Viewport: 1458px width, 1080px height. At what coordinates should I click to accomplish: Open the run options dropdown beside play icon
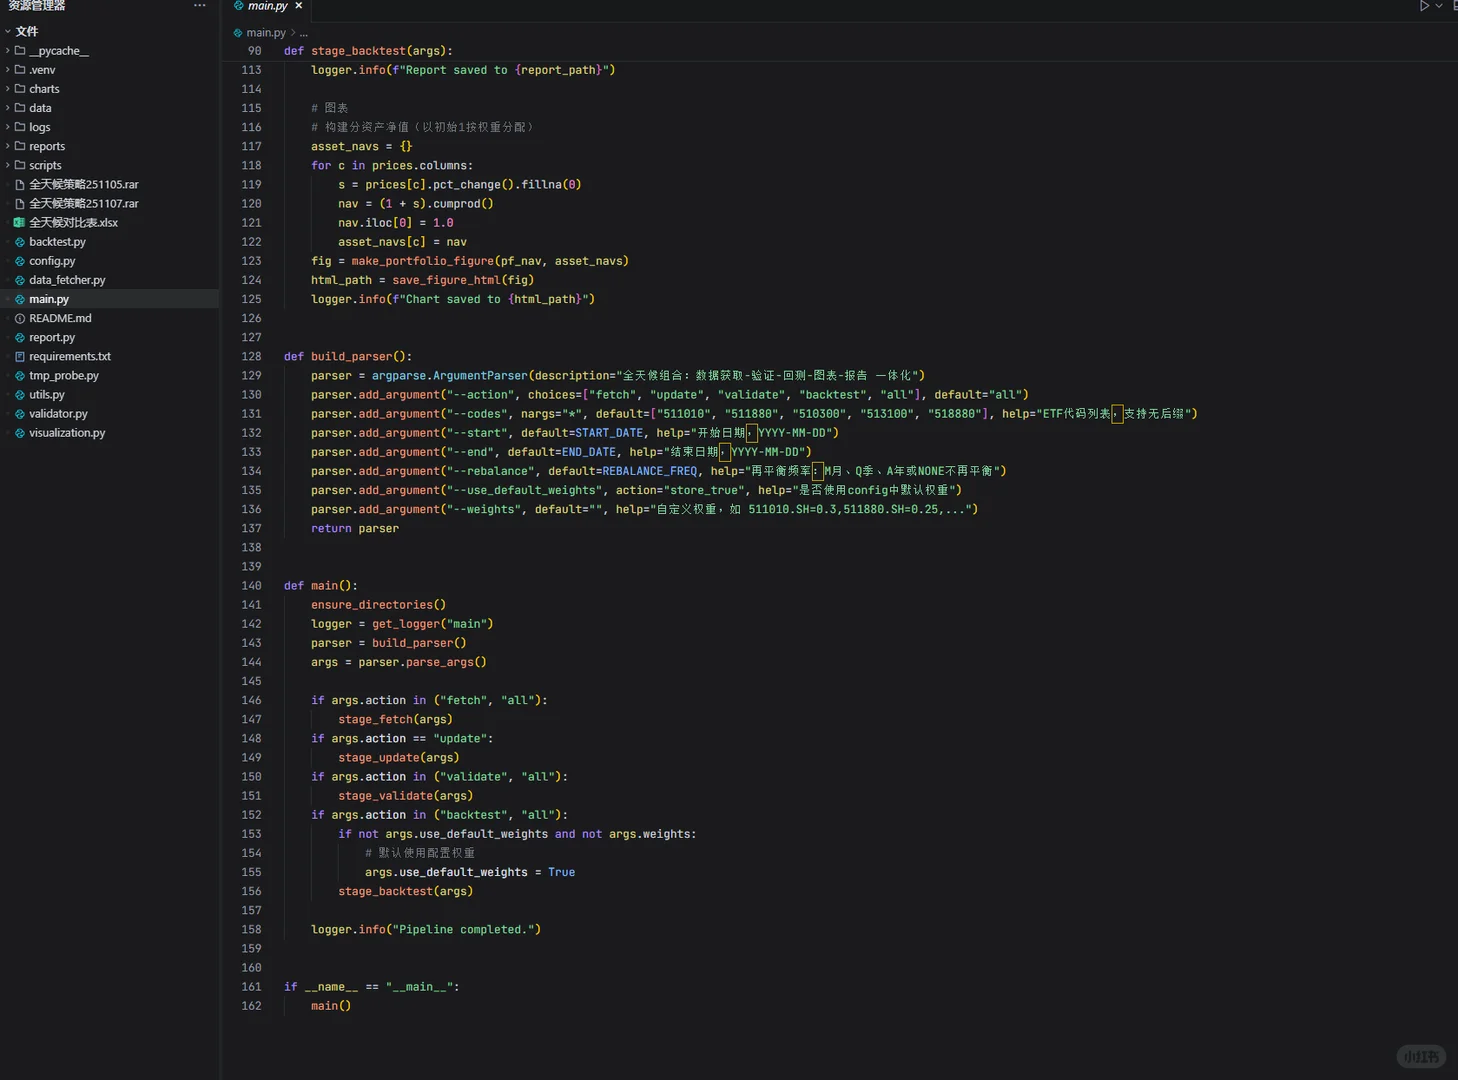tap(1439, 6)
